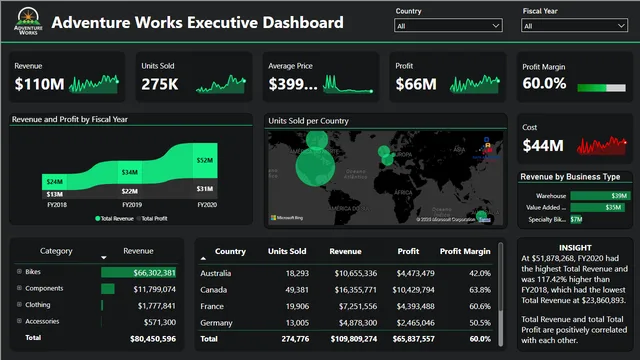Click the Value Added $35M bar
The width and height of the screenshot is (640, 360).
point(598,207)
